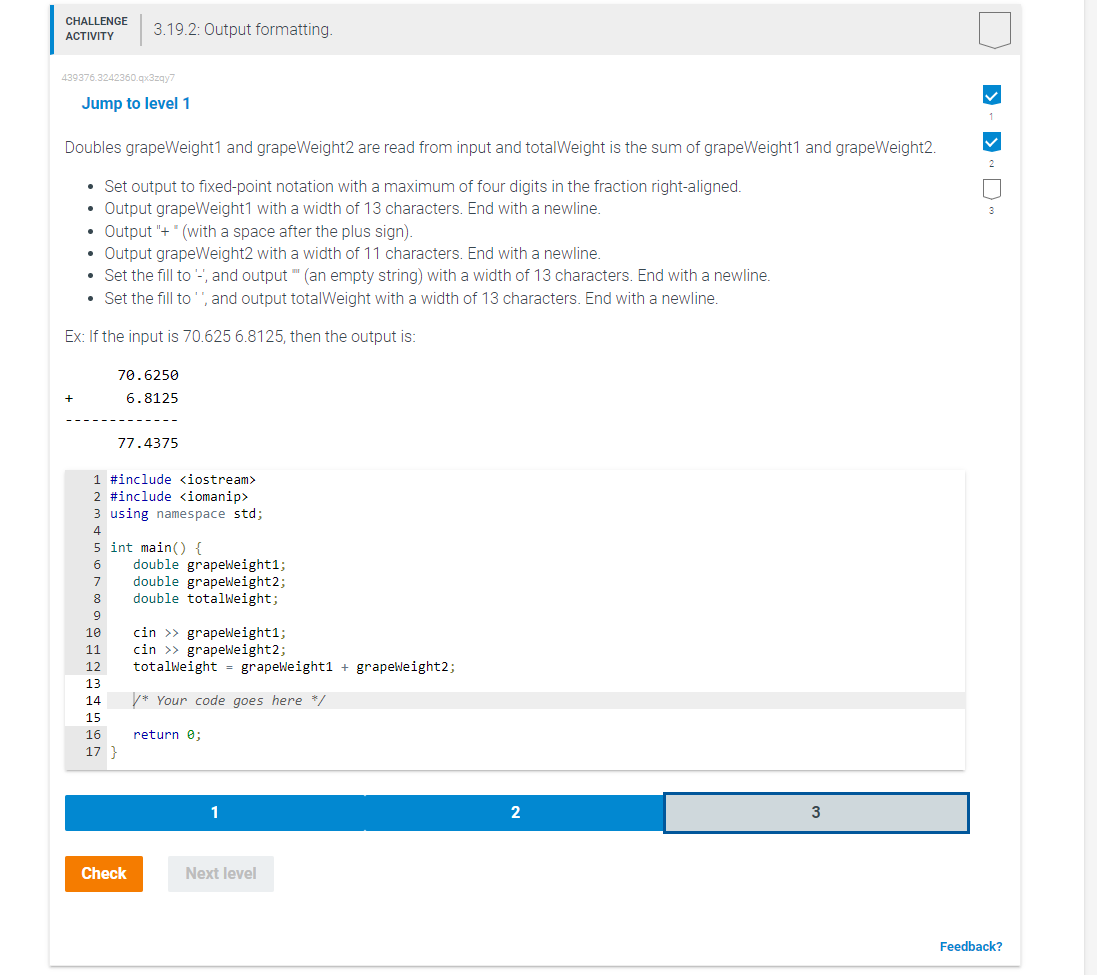Switch to level 2 tab
Viewport: 1097px width, 975px height.
[x=515, y=813]
